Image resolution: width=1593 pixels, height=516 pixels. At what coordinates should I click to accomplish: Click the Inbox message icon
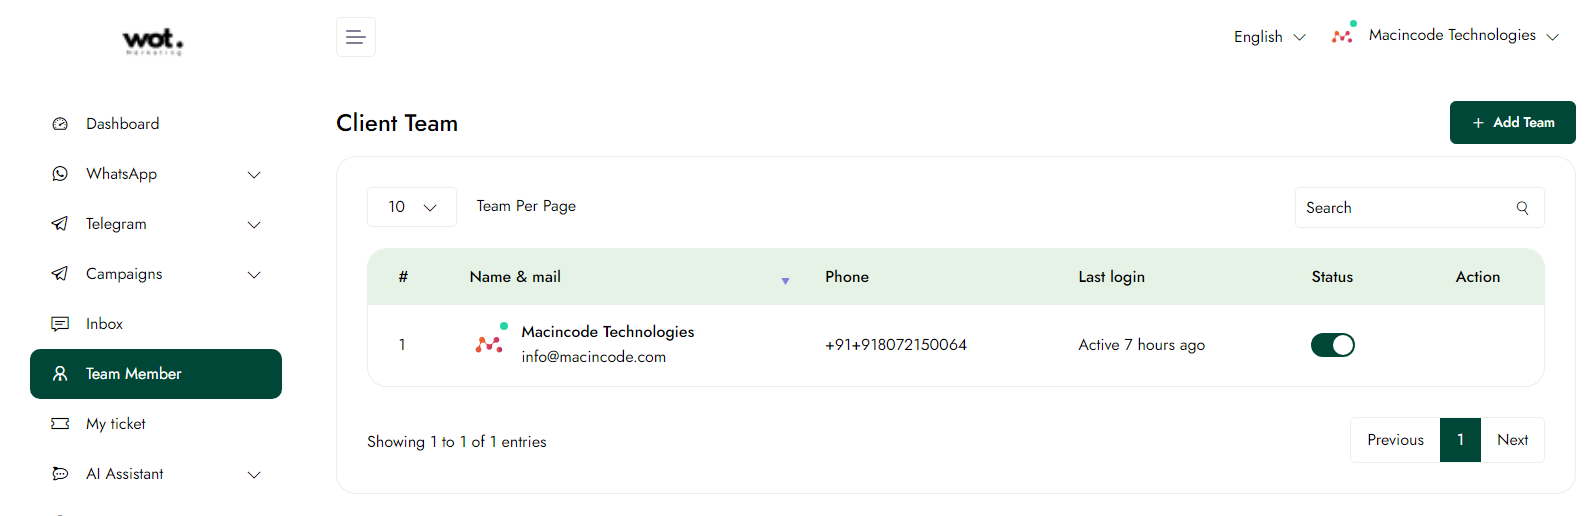point(60,324)
